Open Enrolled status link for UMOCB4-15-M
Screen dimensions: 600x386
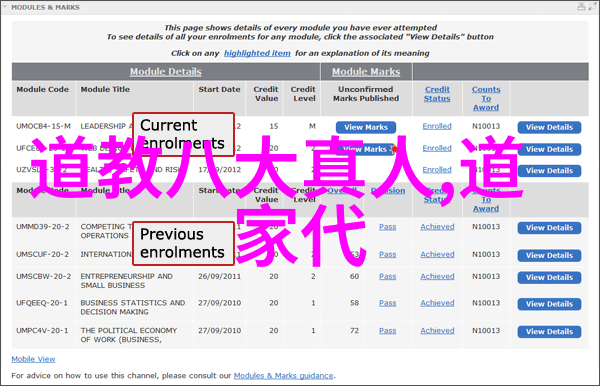(x=437, y=126)
